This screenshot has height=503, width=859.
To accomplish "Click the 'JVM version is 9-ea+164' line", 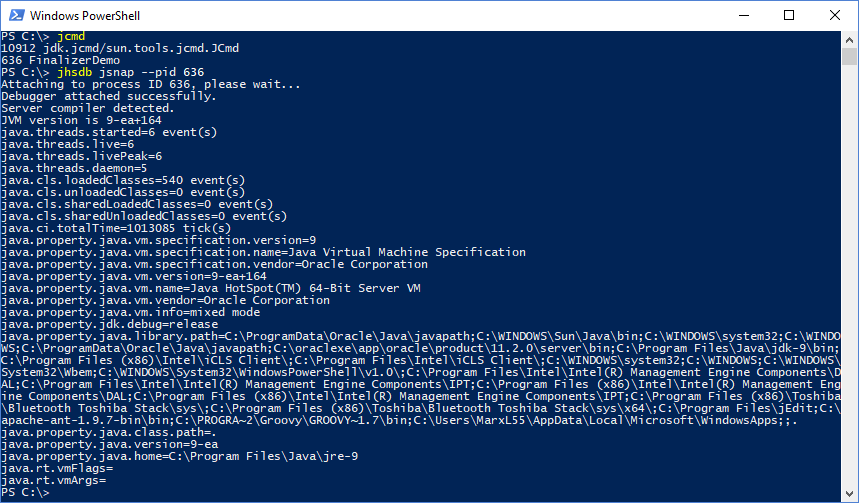I will click(x=81, y=121).
